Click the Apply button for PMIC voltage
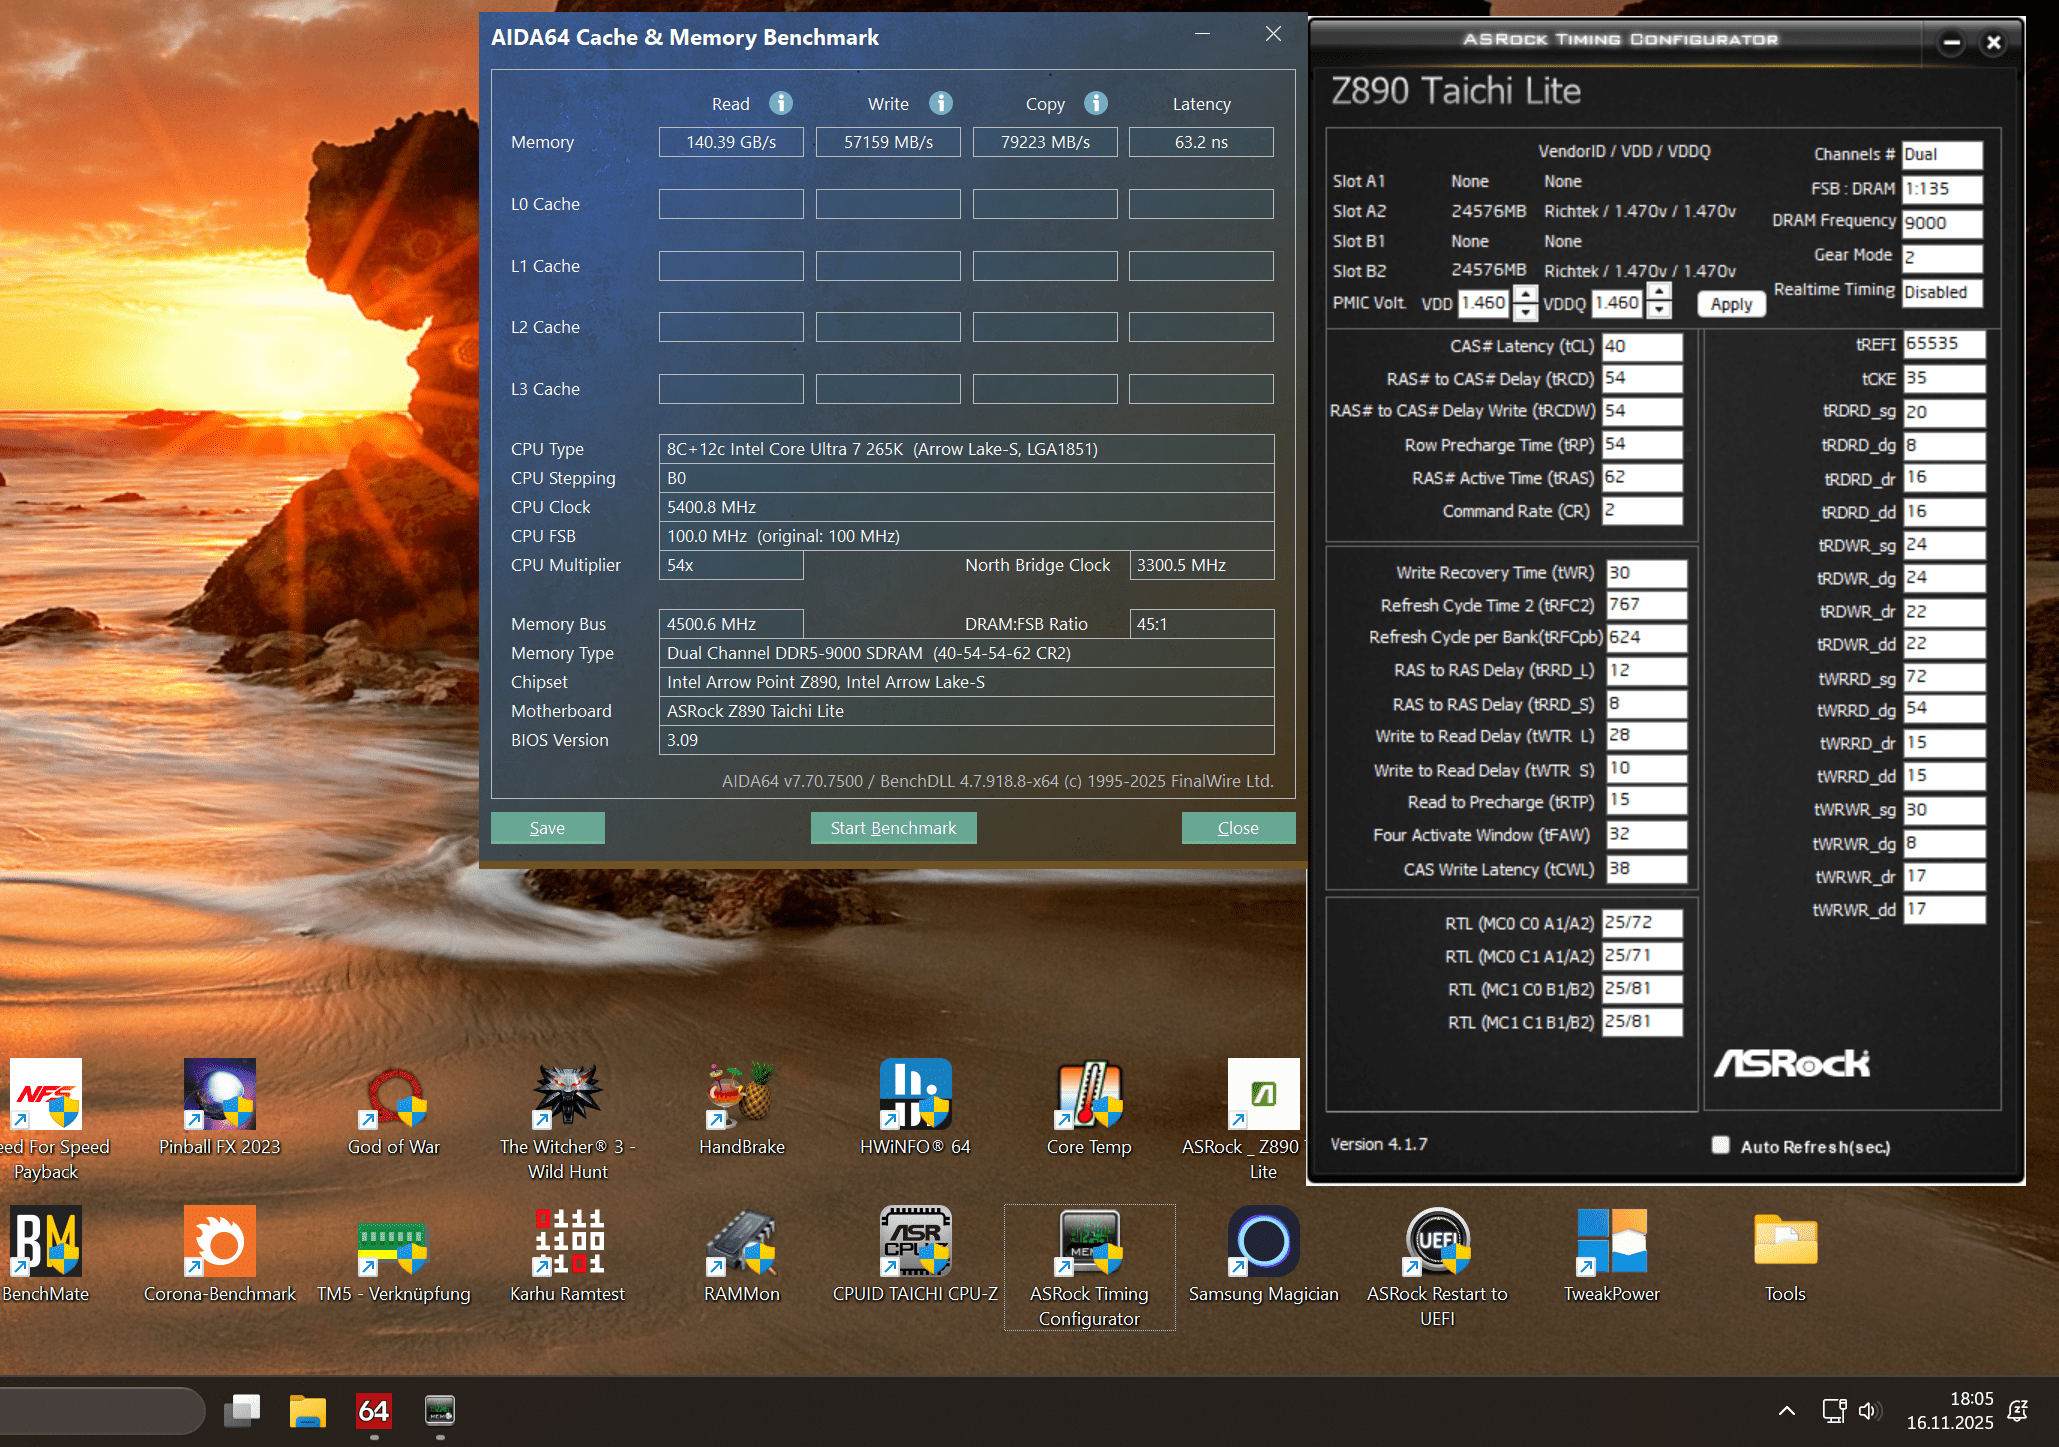Viewport: 2059px width, 1447px height. click(1731, 304)
